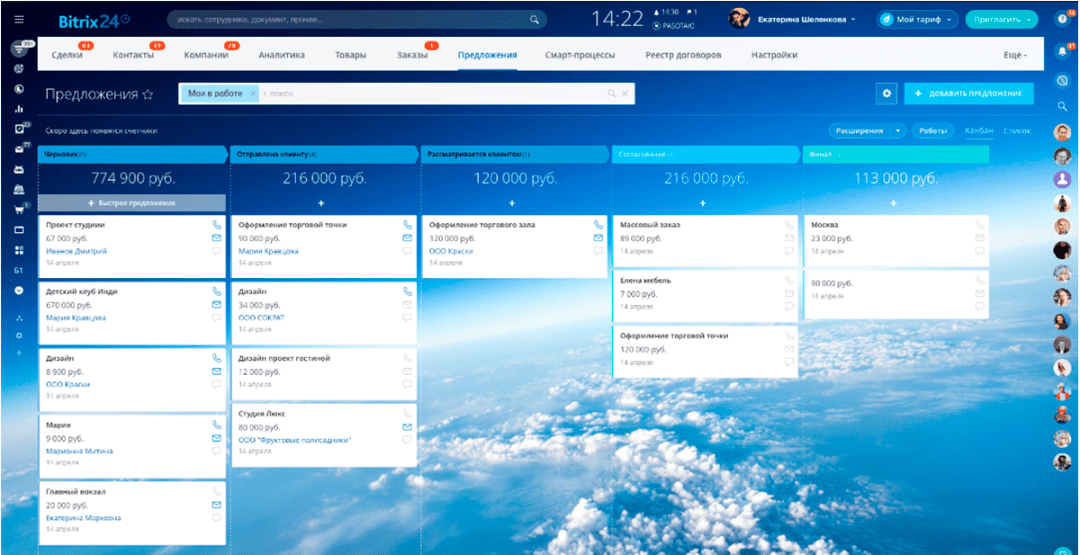Viewport: 1080px width, 555px height.
Task: Open the Екатерина Шеленкова user menu
Action: tap(806, 19)
